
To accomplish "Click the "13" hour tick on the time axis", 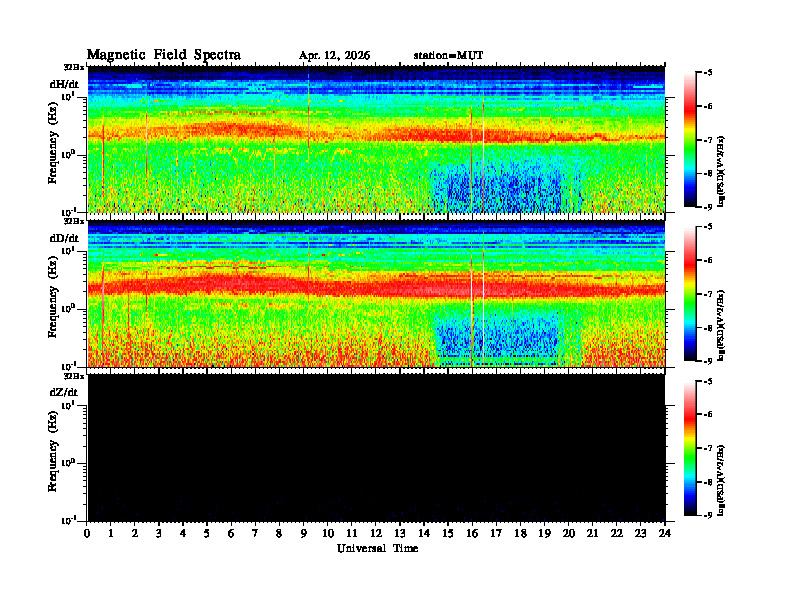I will pyautogui.click(x=400, y=534).
